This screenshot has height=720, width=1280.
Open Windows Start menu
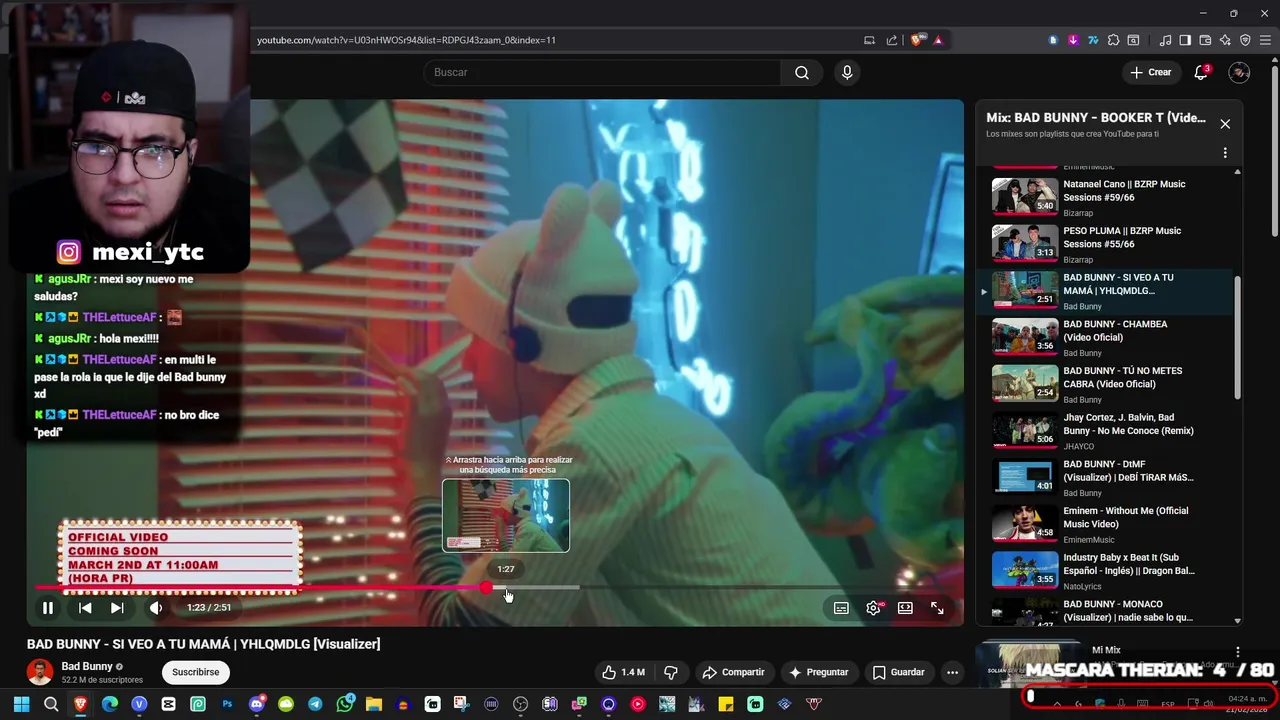[21, 704]
